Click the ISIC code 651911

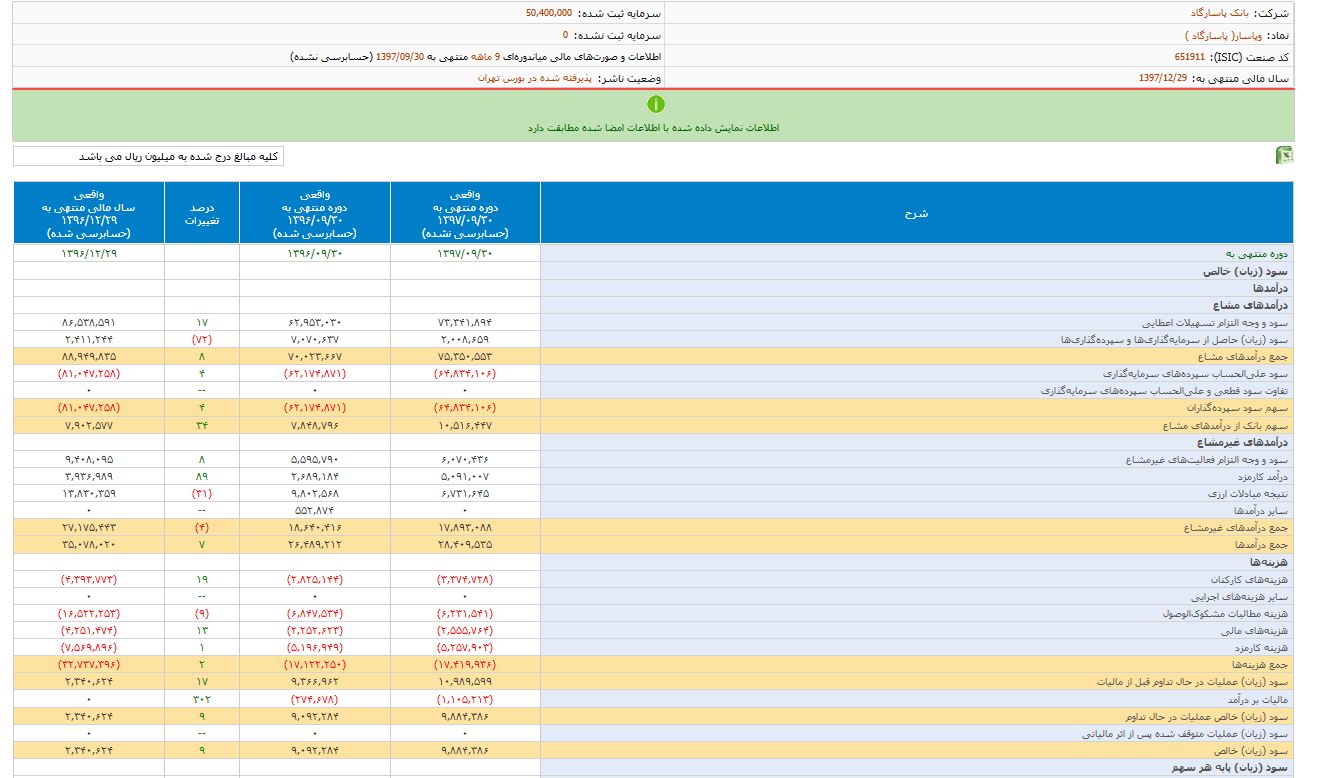point(1190,57)
